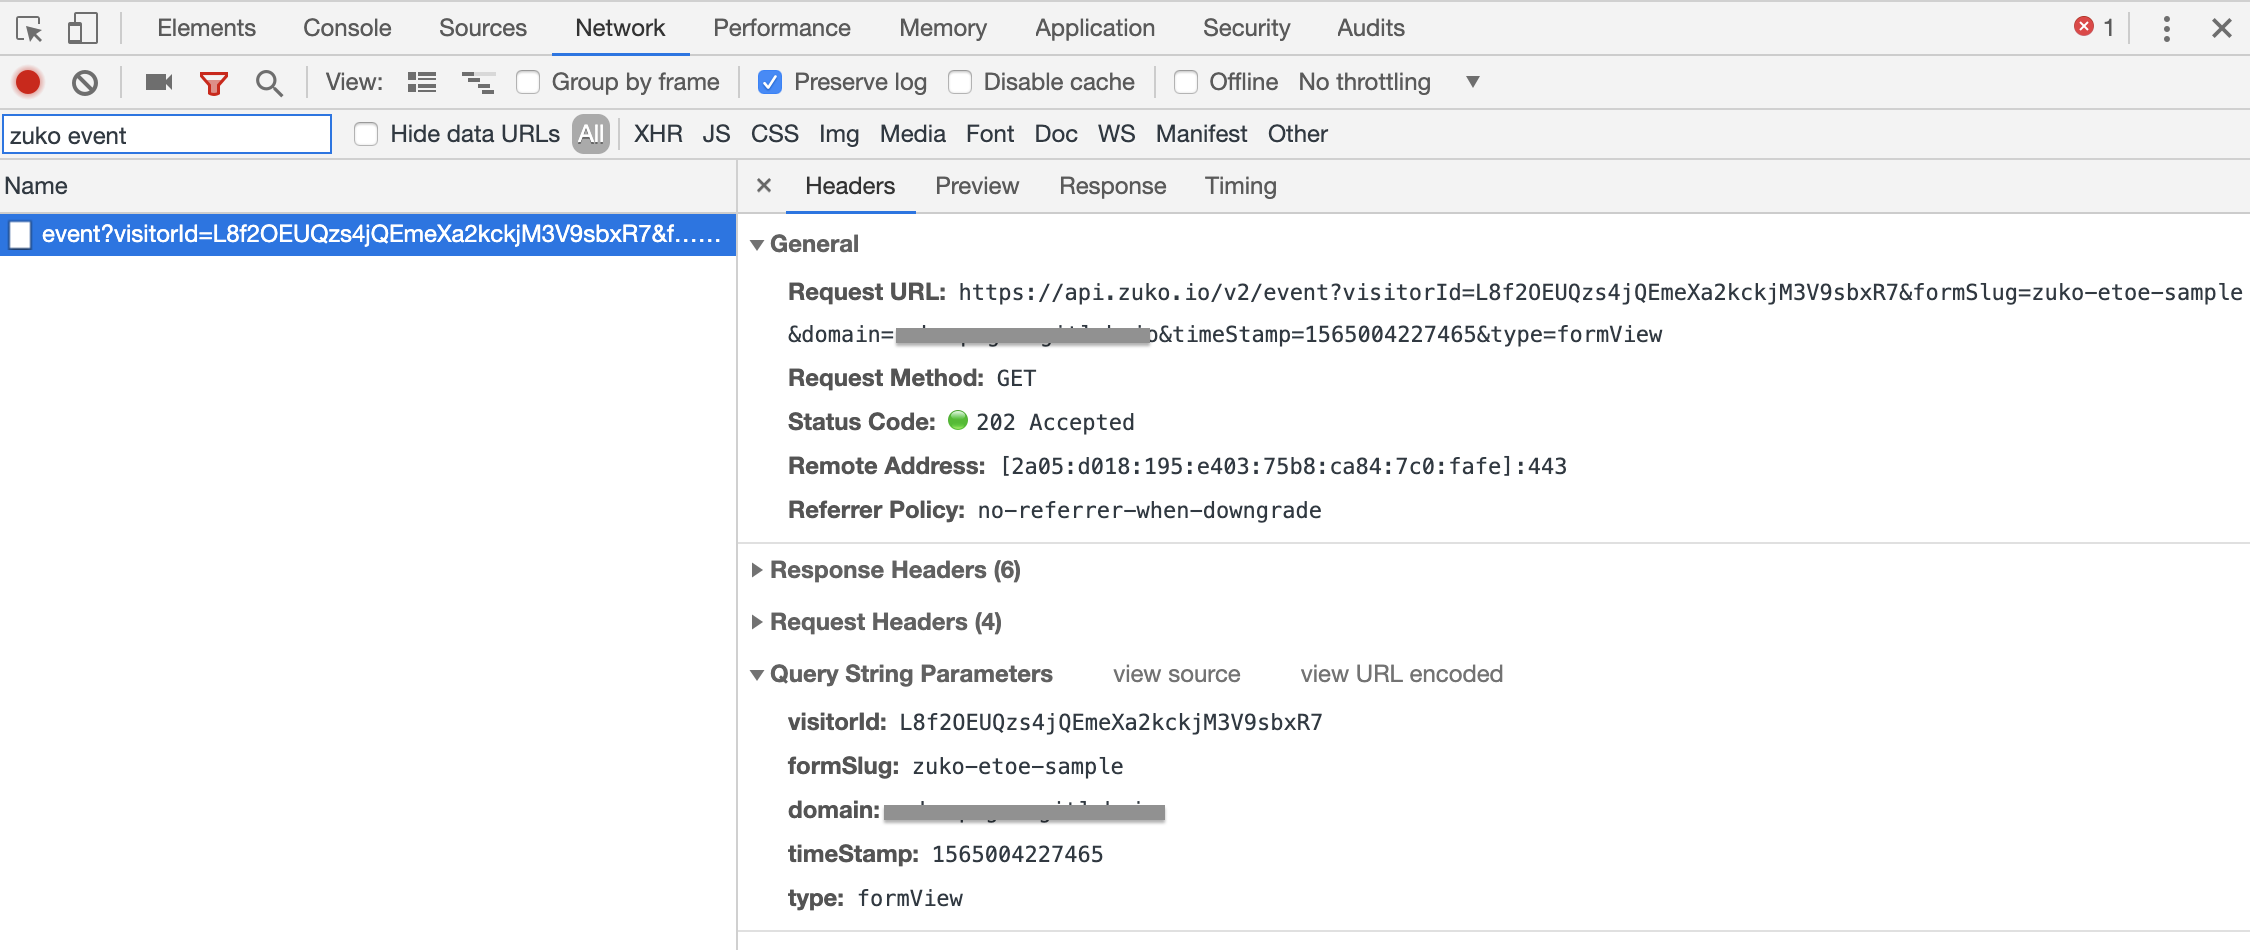2250x950 pixels.
Task: Stop recording with the red record button
Action: (x=28, y=82)
